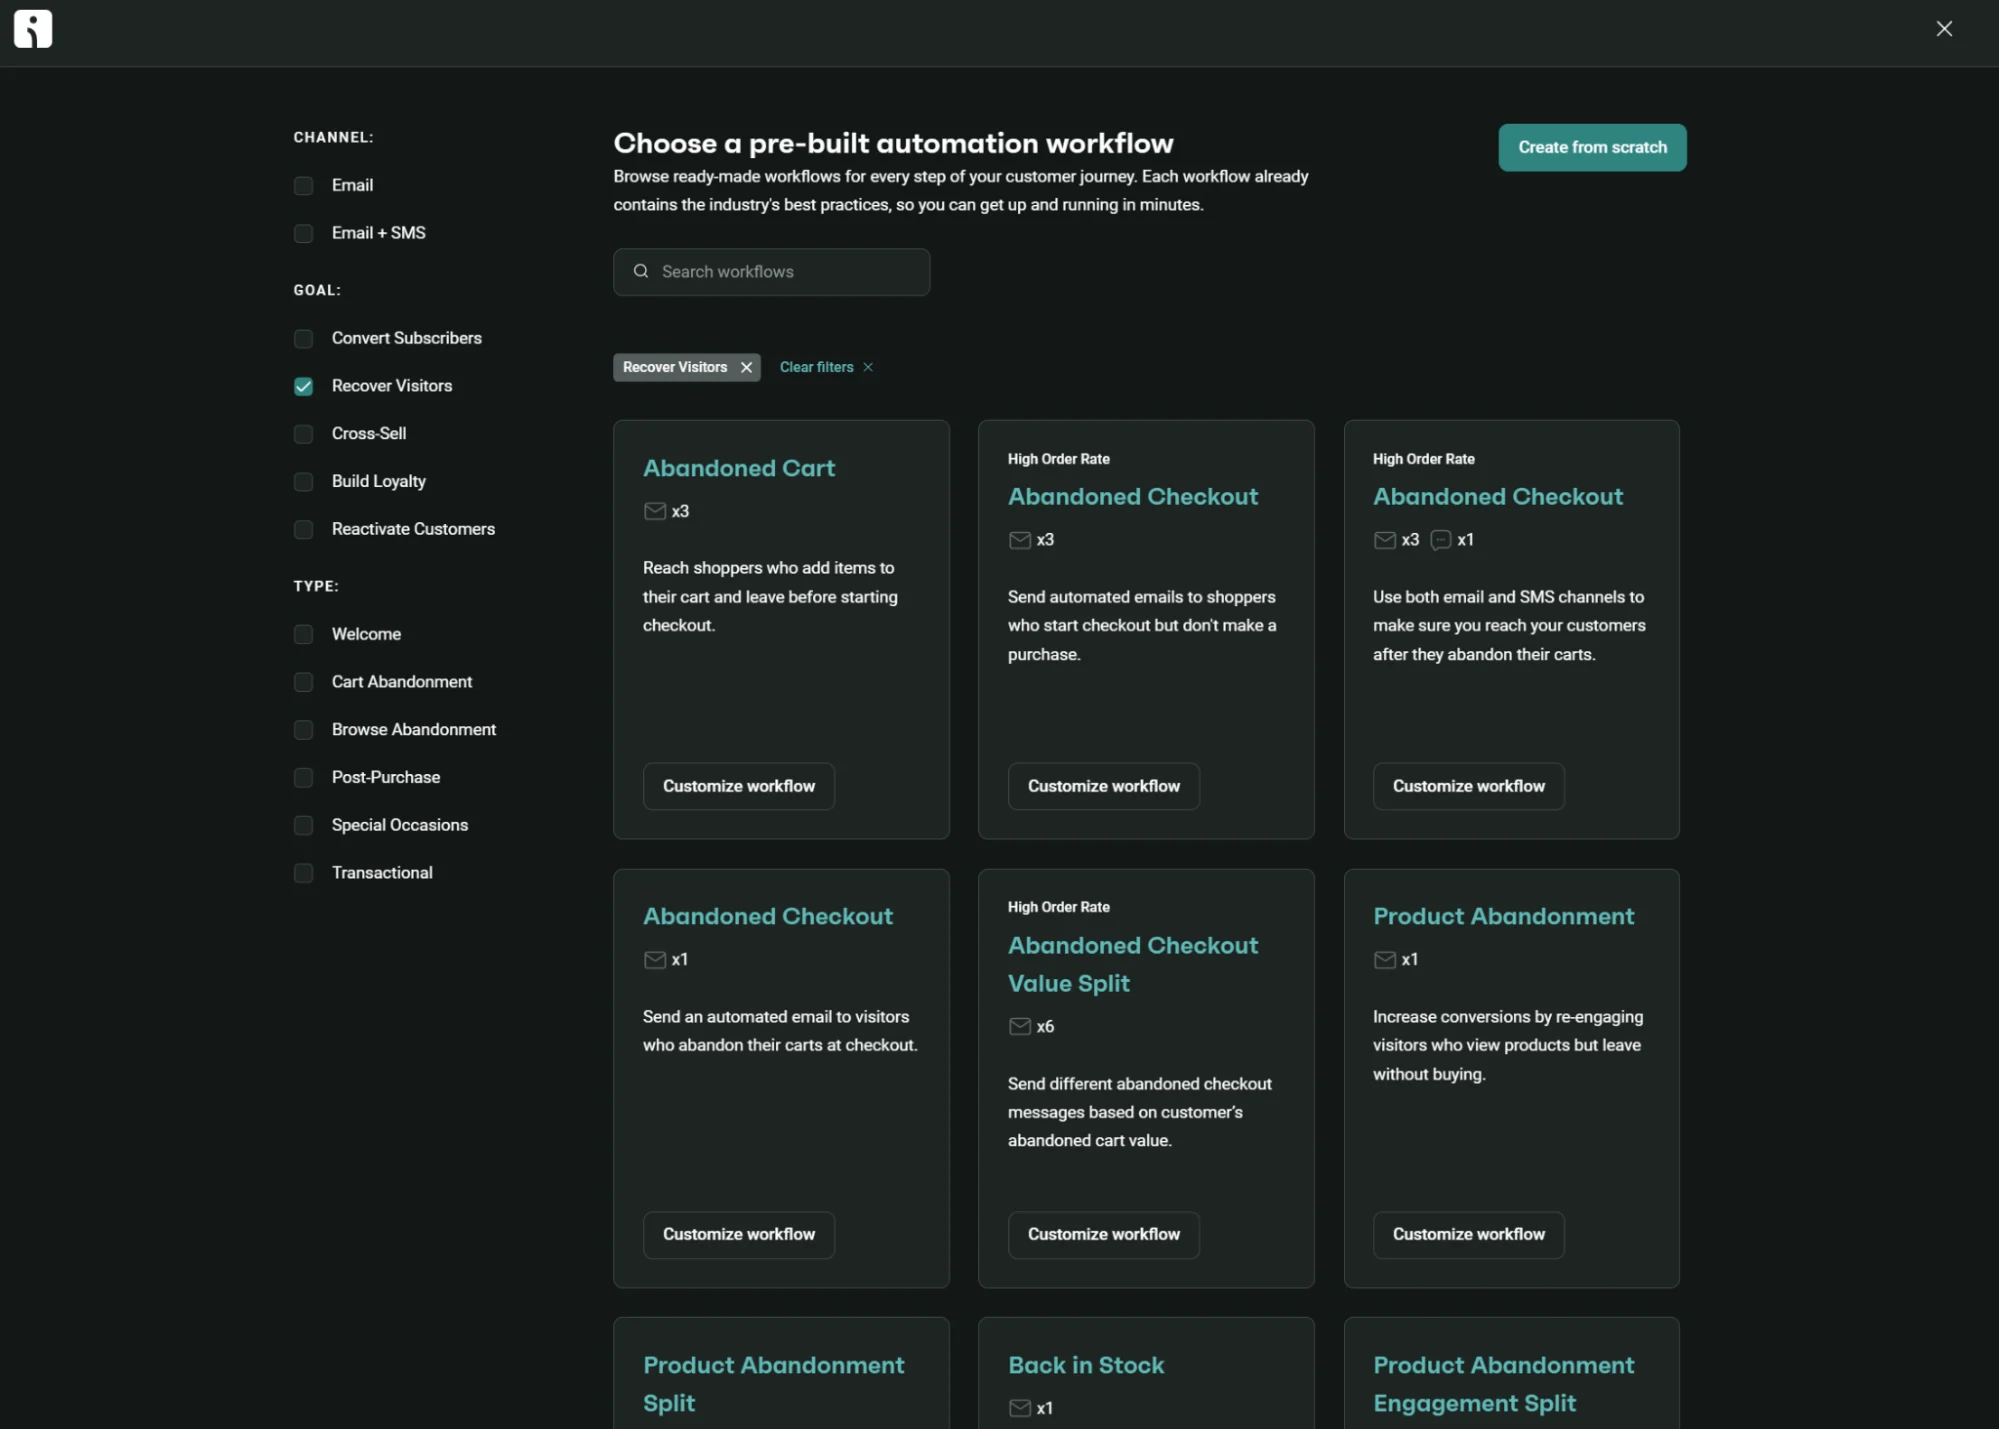Image resolution: width=1999 pixels, height=1429 pixels.
Task: Check the Transactional type checkbox
Action: pos(304,873)
